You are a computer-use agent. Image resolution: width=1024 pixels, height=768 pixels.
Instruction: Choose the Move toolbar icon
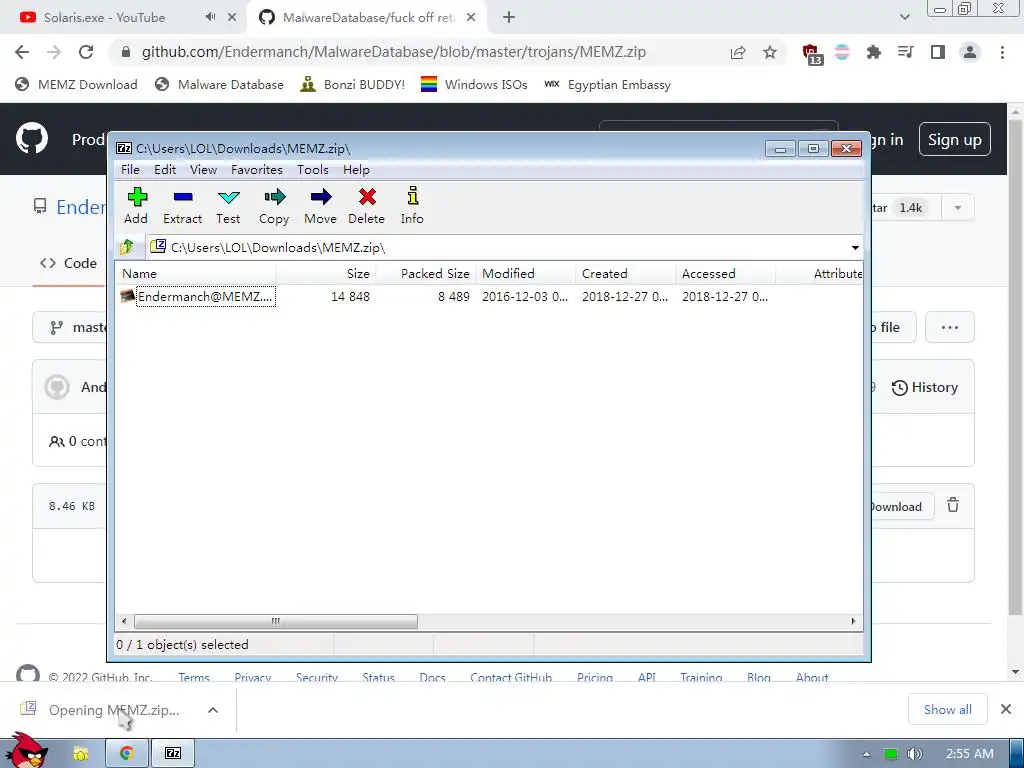pos(321,206)
